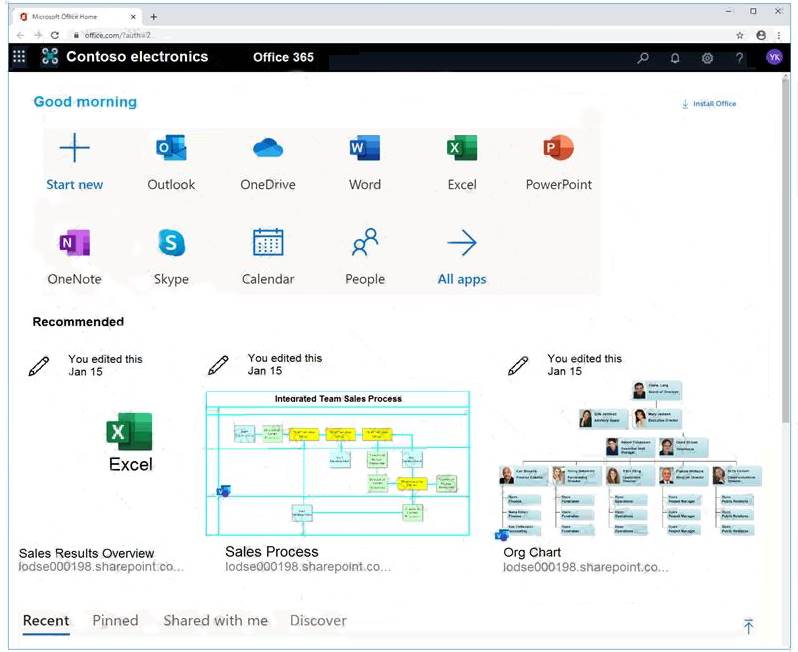Open the People app icon

click(365, 242)
